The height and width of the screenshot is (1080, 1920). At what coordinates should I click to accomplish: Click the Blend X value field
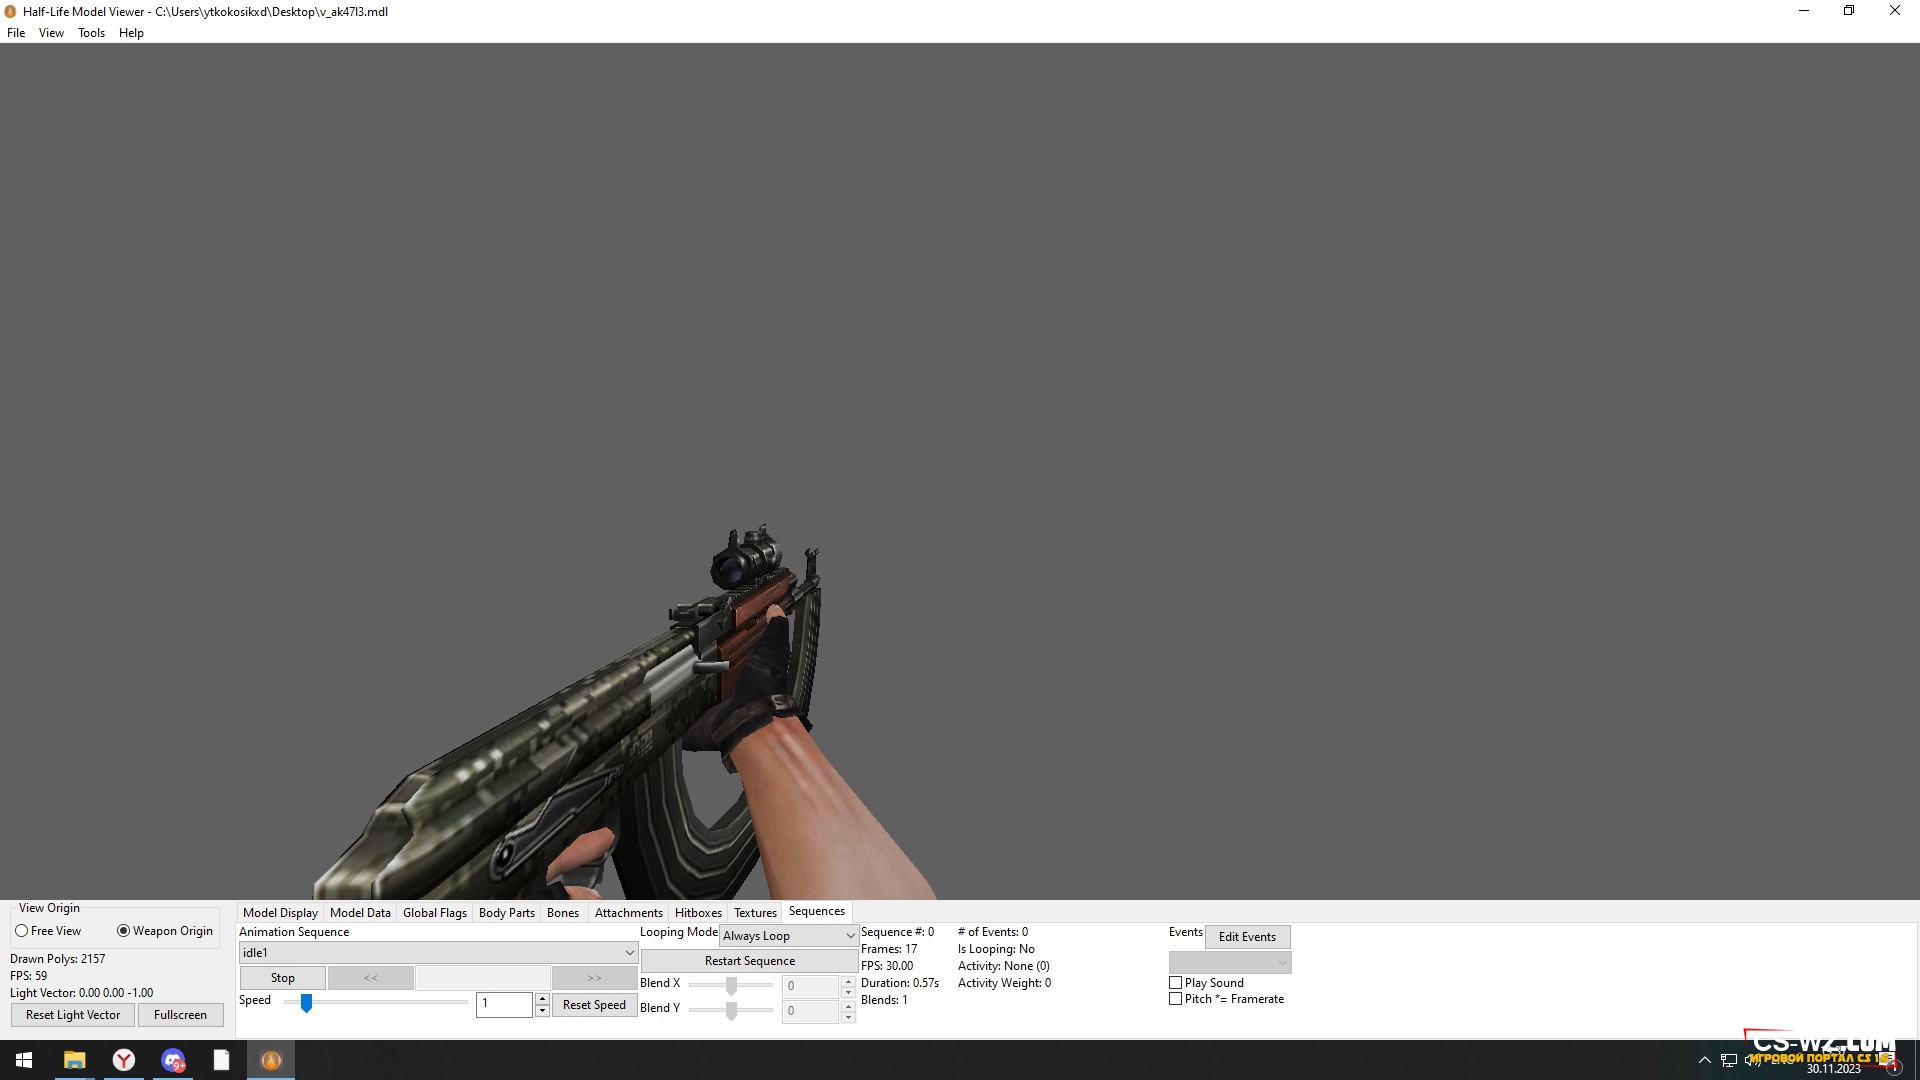click(x=811, y=986)
